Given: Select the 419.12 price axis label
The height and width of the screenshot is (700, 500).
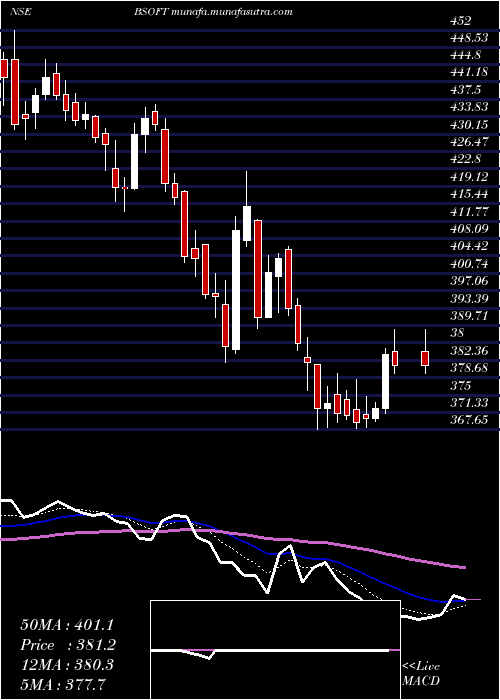Looking at the screenshot, I should [468, 177].
